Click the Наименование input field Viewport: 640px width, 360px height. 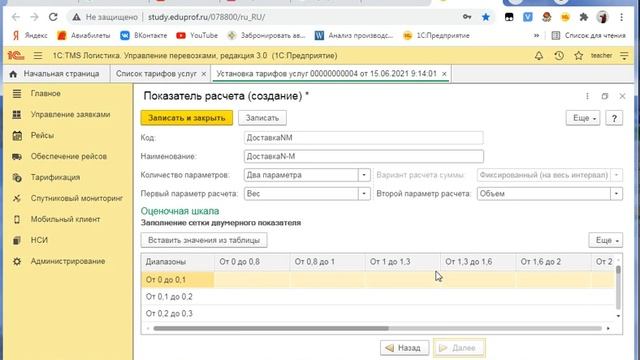(x=364, y=156)
